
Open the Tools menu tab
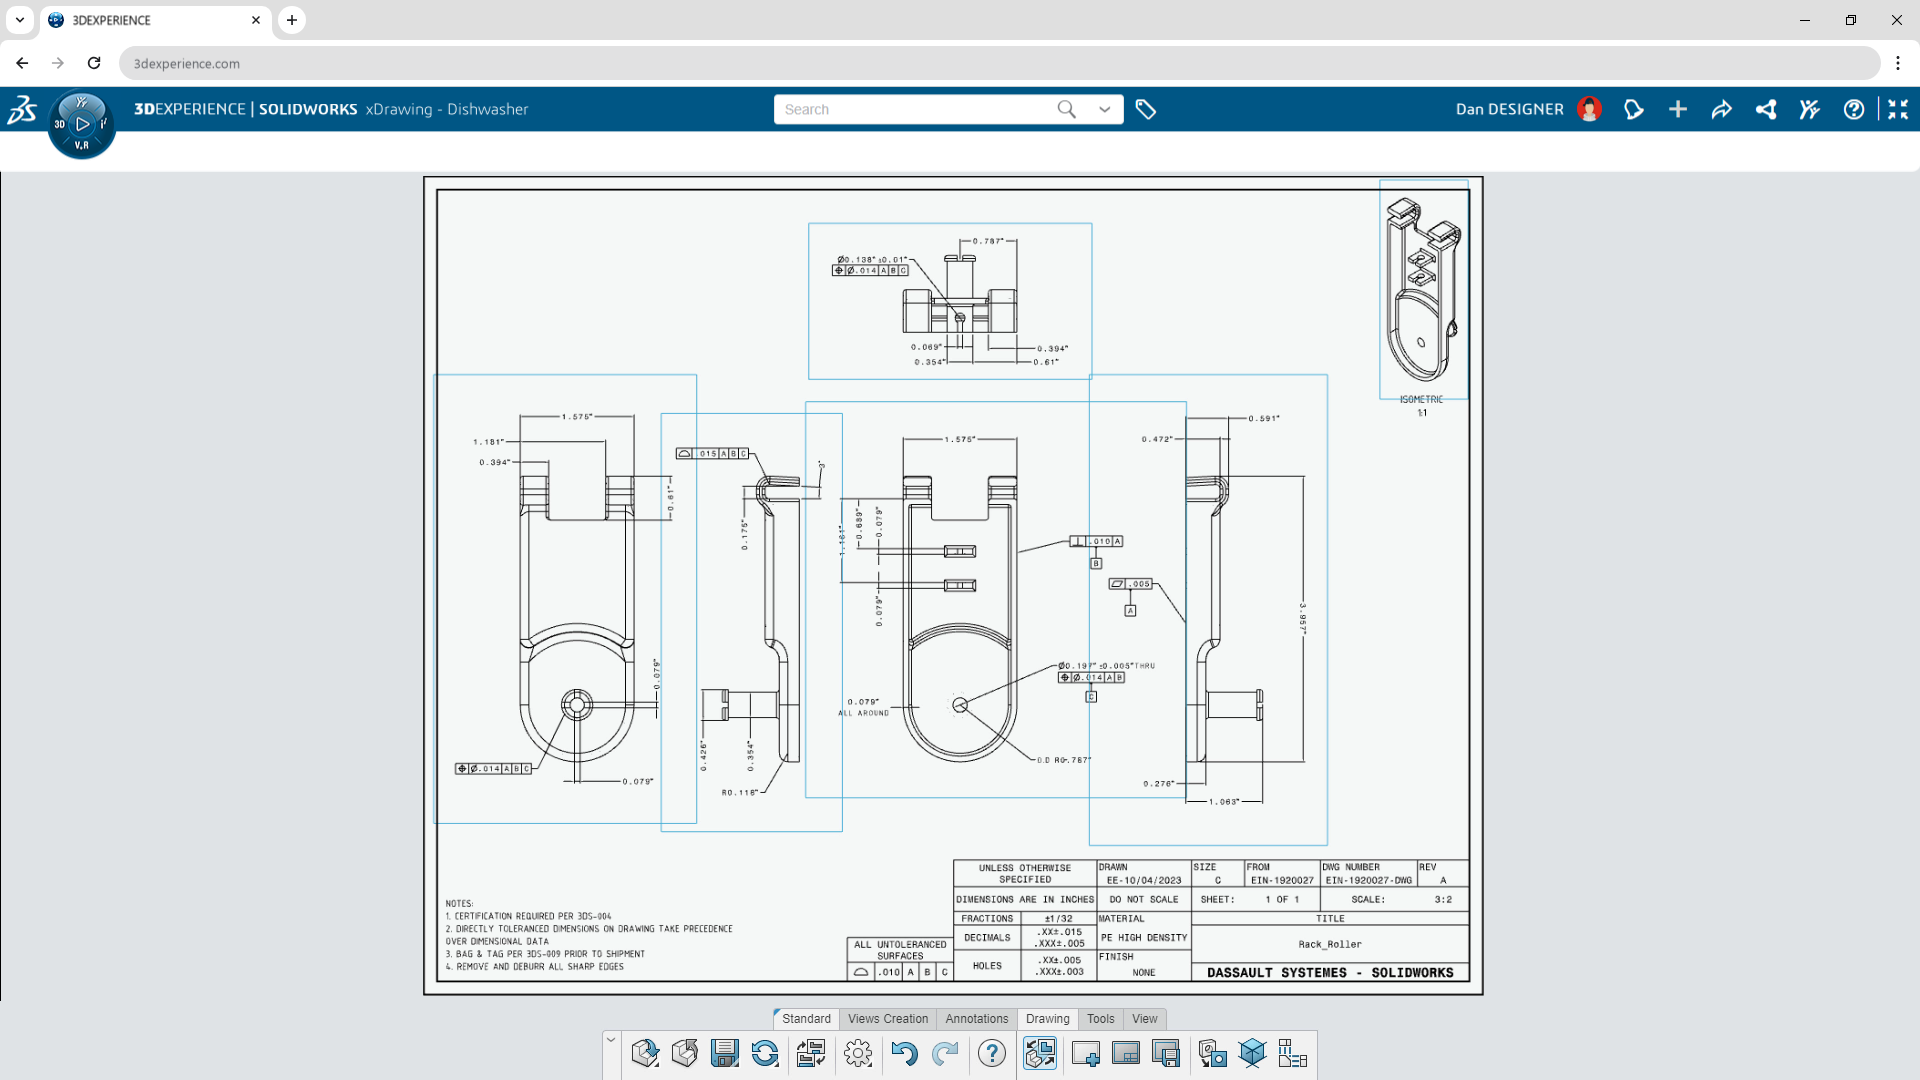[x=1100, y=1018]
